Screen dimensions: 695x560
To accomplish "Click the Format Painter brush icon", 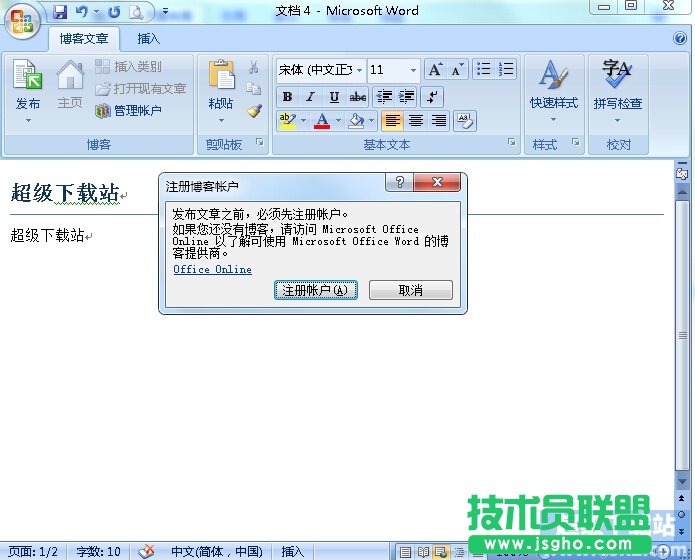I will point(254,110).
